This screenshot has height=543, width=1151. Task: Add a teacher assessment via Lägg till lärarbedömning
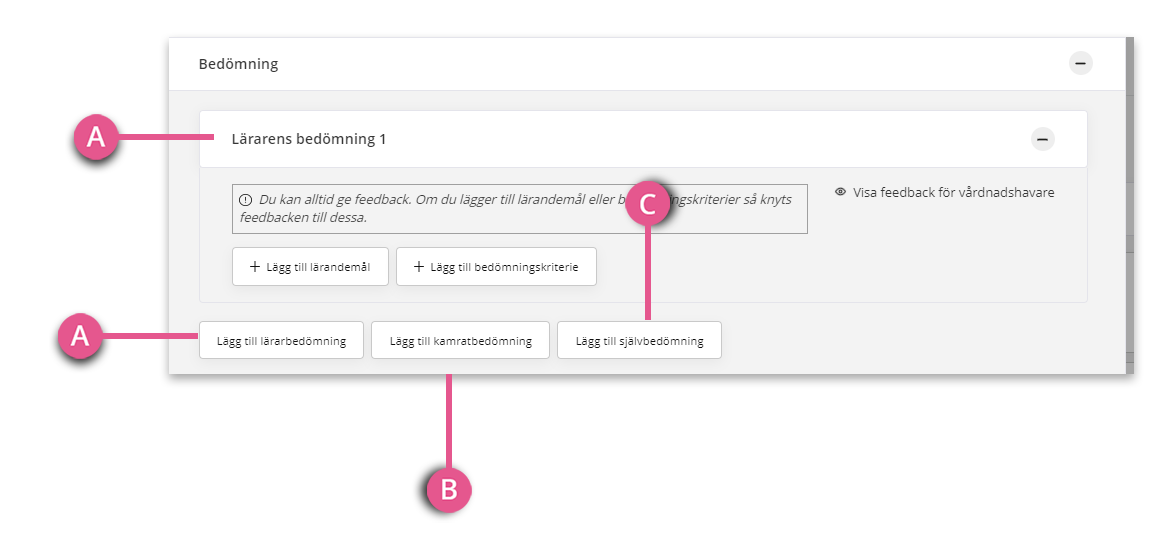tap(281, 340)
